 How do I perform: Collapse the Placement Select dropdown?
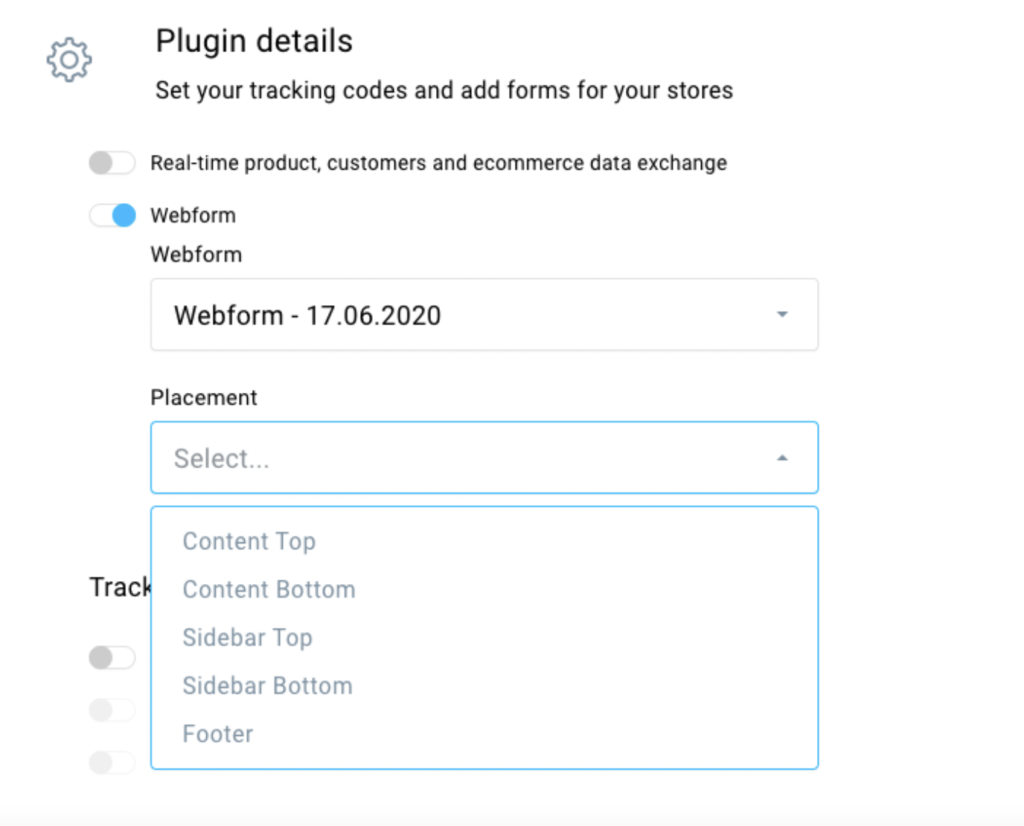click(484, 458)
